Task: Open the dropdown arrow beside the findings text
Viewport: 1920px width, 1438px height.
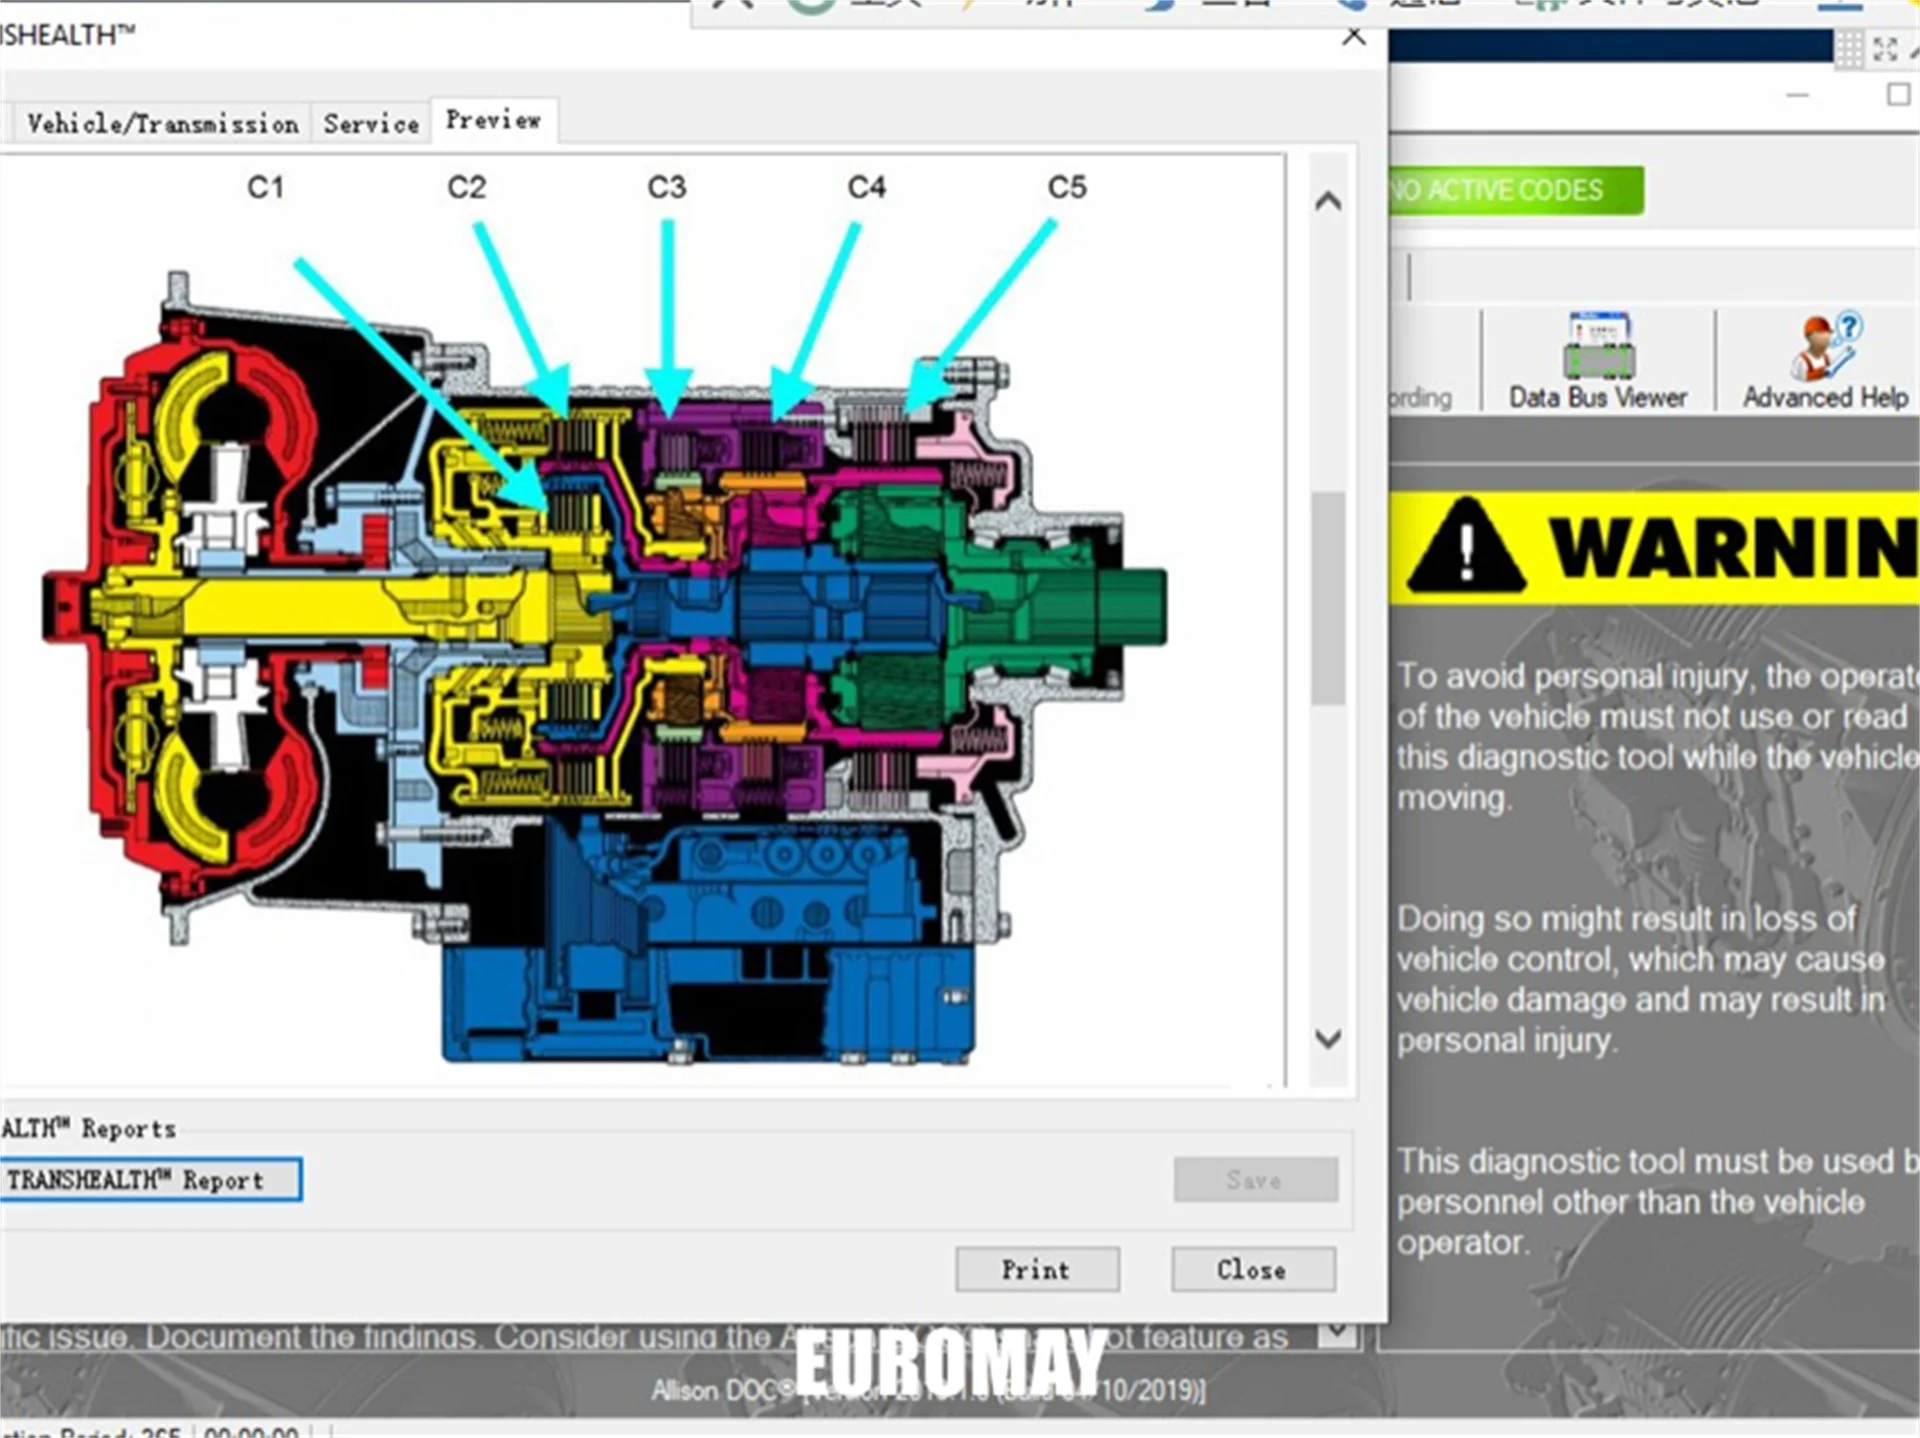Action: pos(1338,1334)
